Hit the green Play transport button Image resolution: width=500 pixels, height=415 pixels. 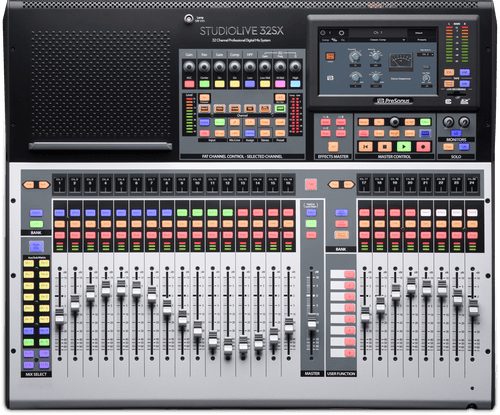click(x=404, y=146)
